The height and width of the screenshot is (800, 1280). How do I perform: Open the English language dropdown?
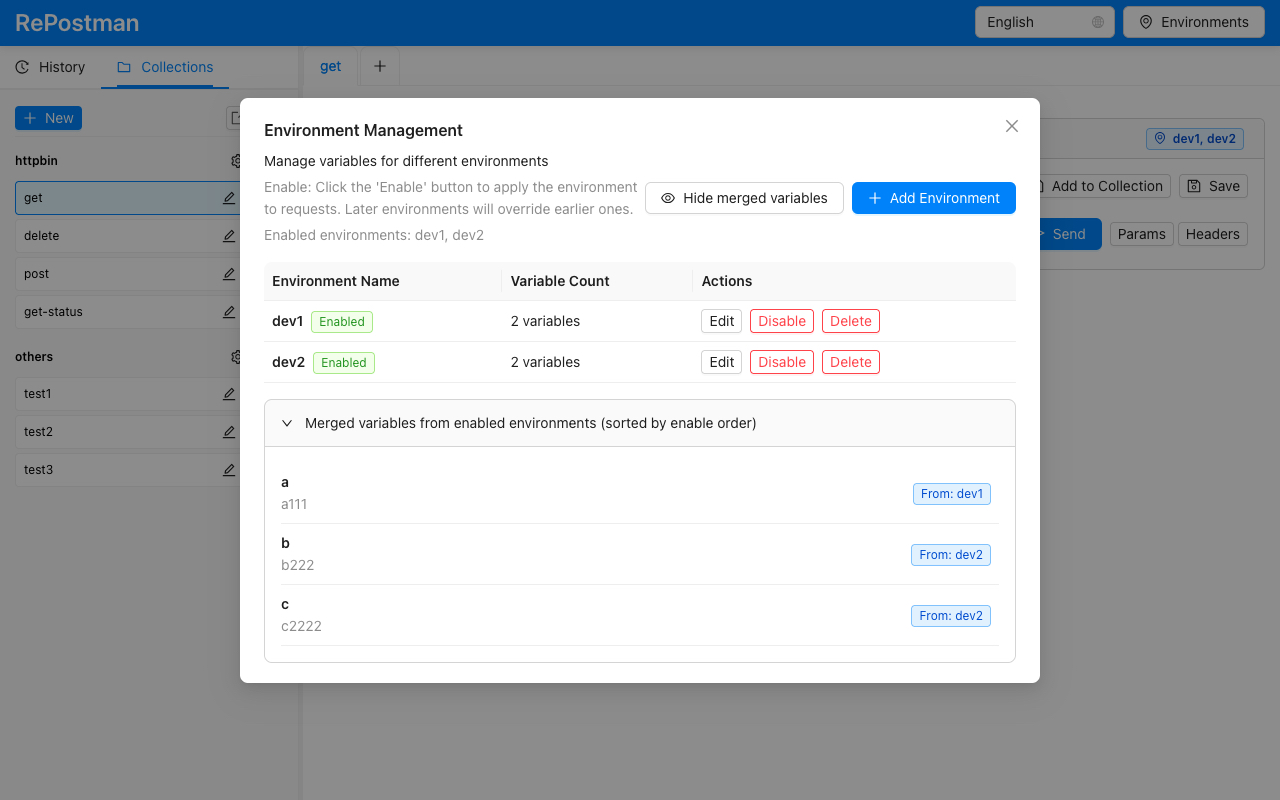pyautogui.click(x=1044, y=22)
